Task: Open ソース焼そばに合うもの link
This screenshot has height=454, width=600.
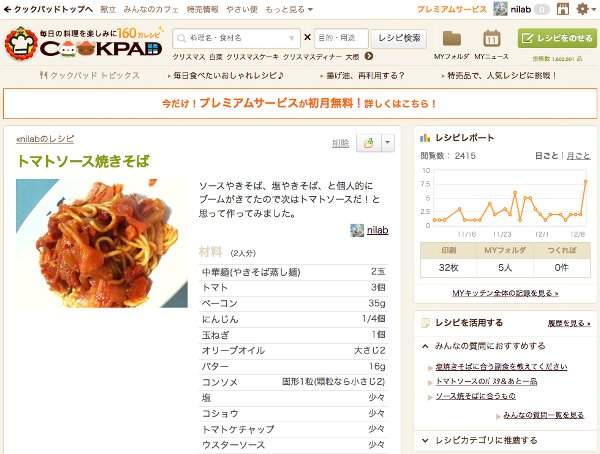Action: tap(476, 396)
